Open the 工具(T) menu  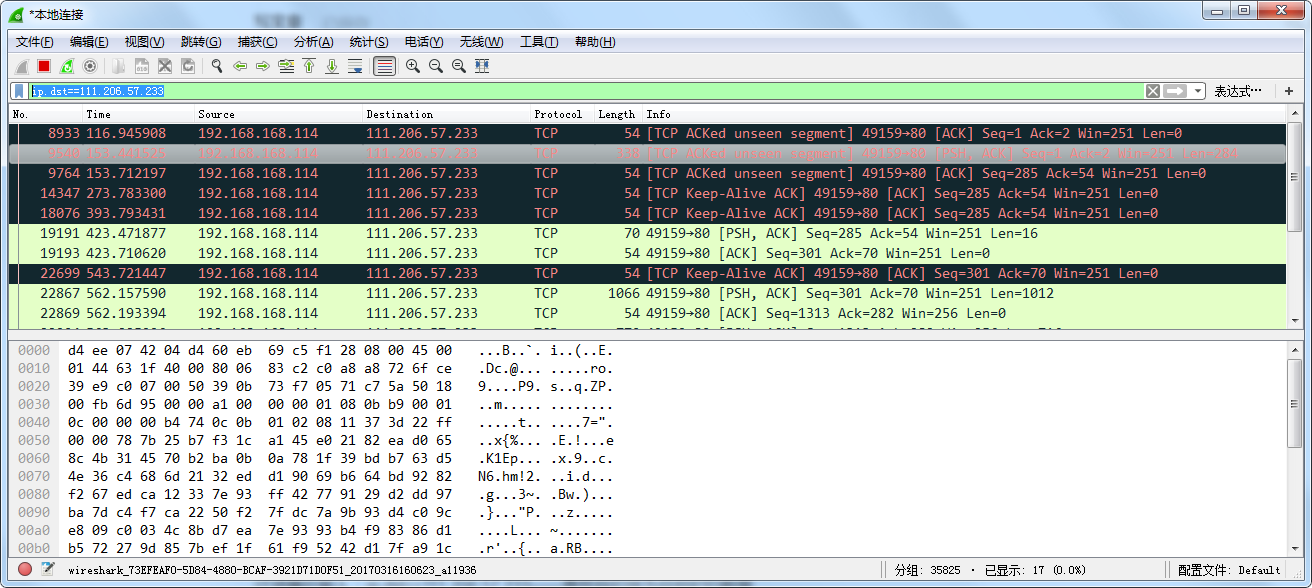[539, 42]
